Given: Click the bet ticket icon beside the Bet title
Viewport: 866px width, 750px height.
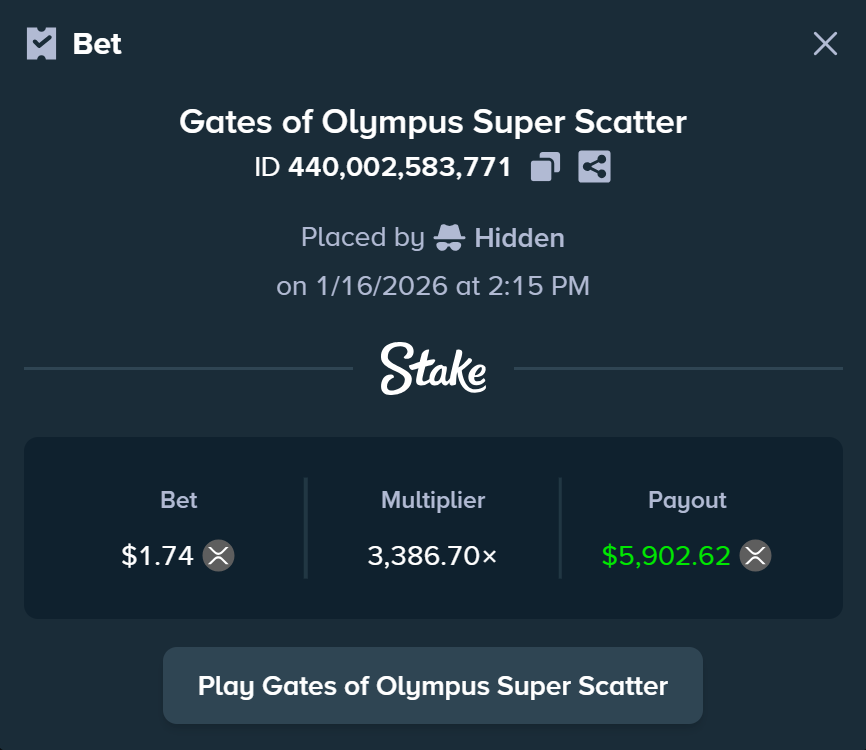Looking at the screenshot, I should 42,44.
